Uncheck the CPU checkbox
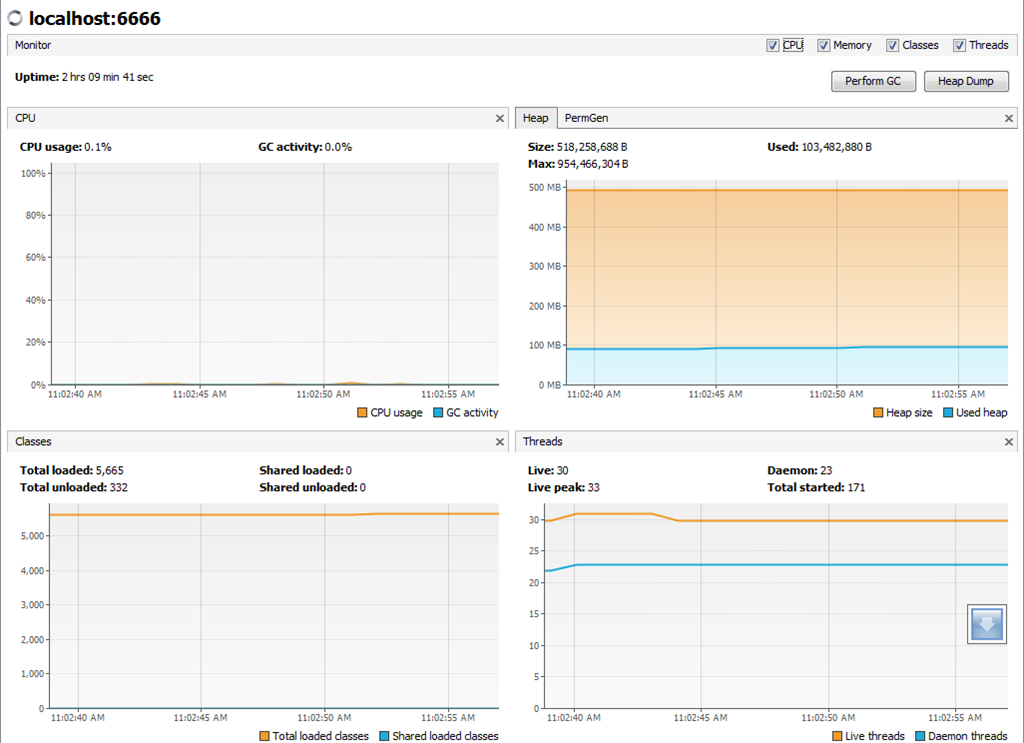The height and width of the screenshot is (743, 1024). [773, 45]
